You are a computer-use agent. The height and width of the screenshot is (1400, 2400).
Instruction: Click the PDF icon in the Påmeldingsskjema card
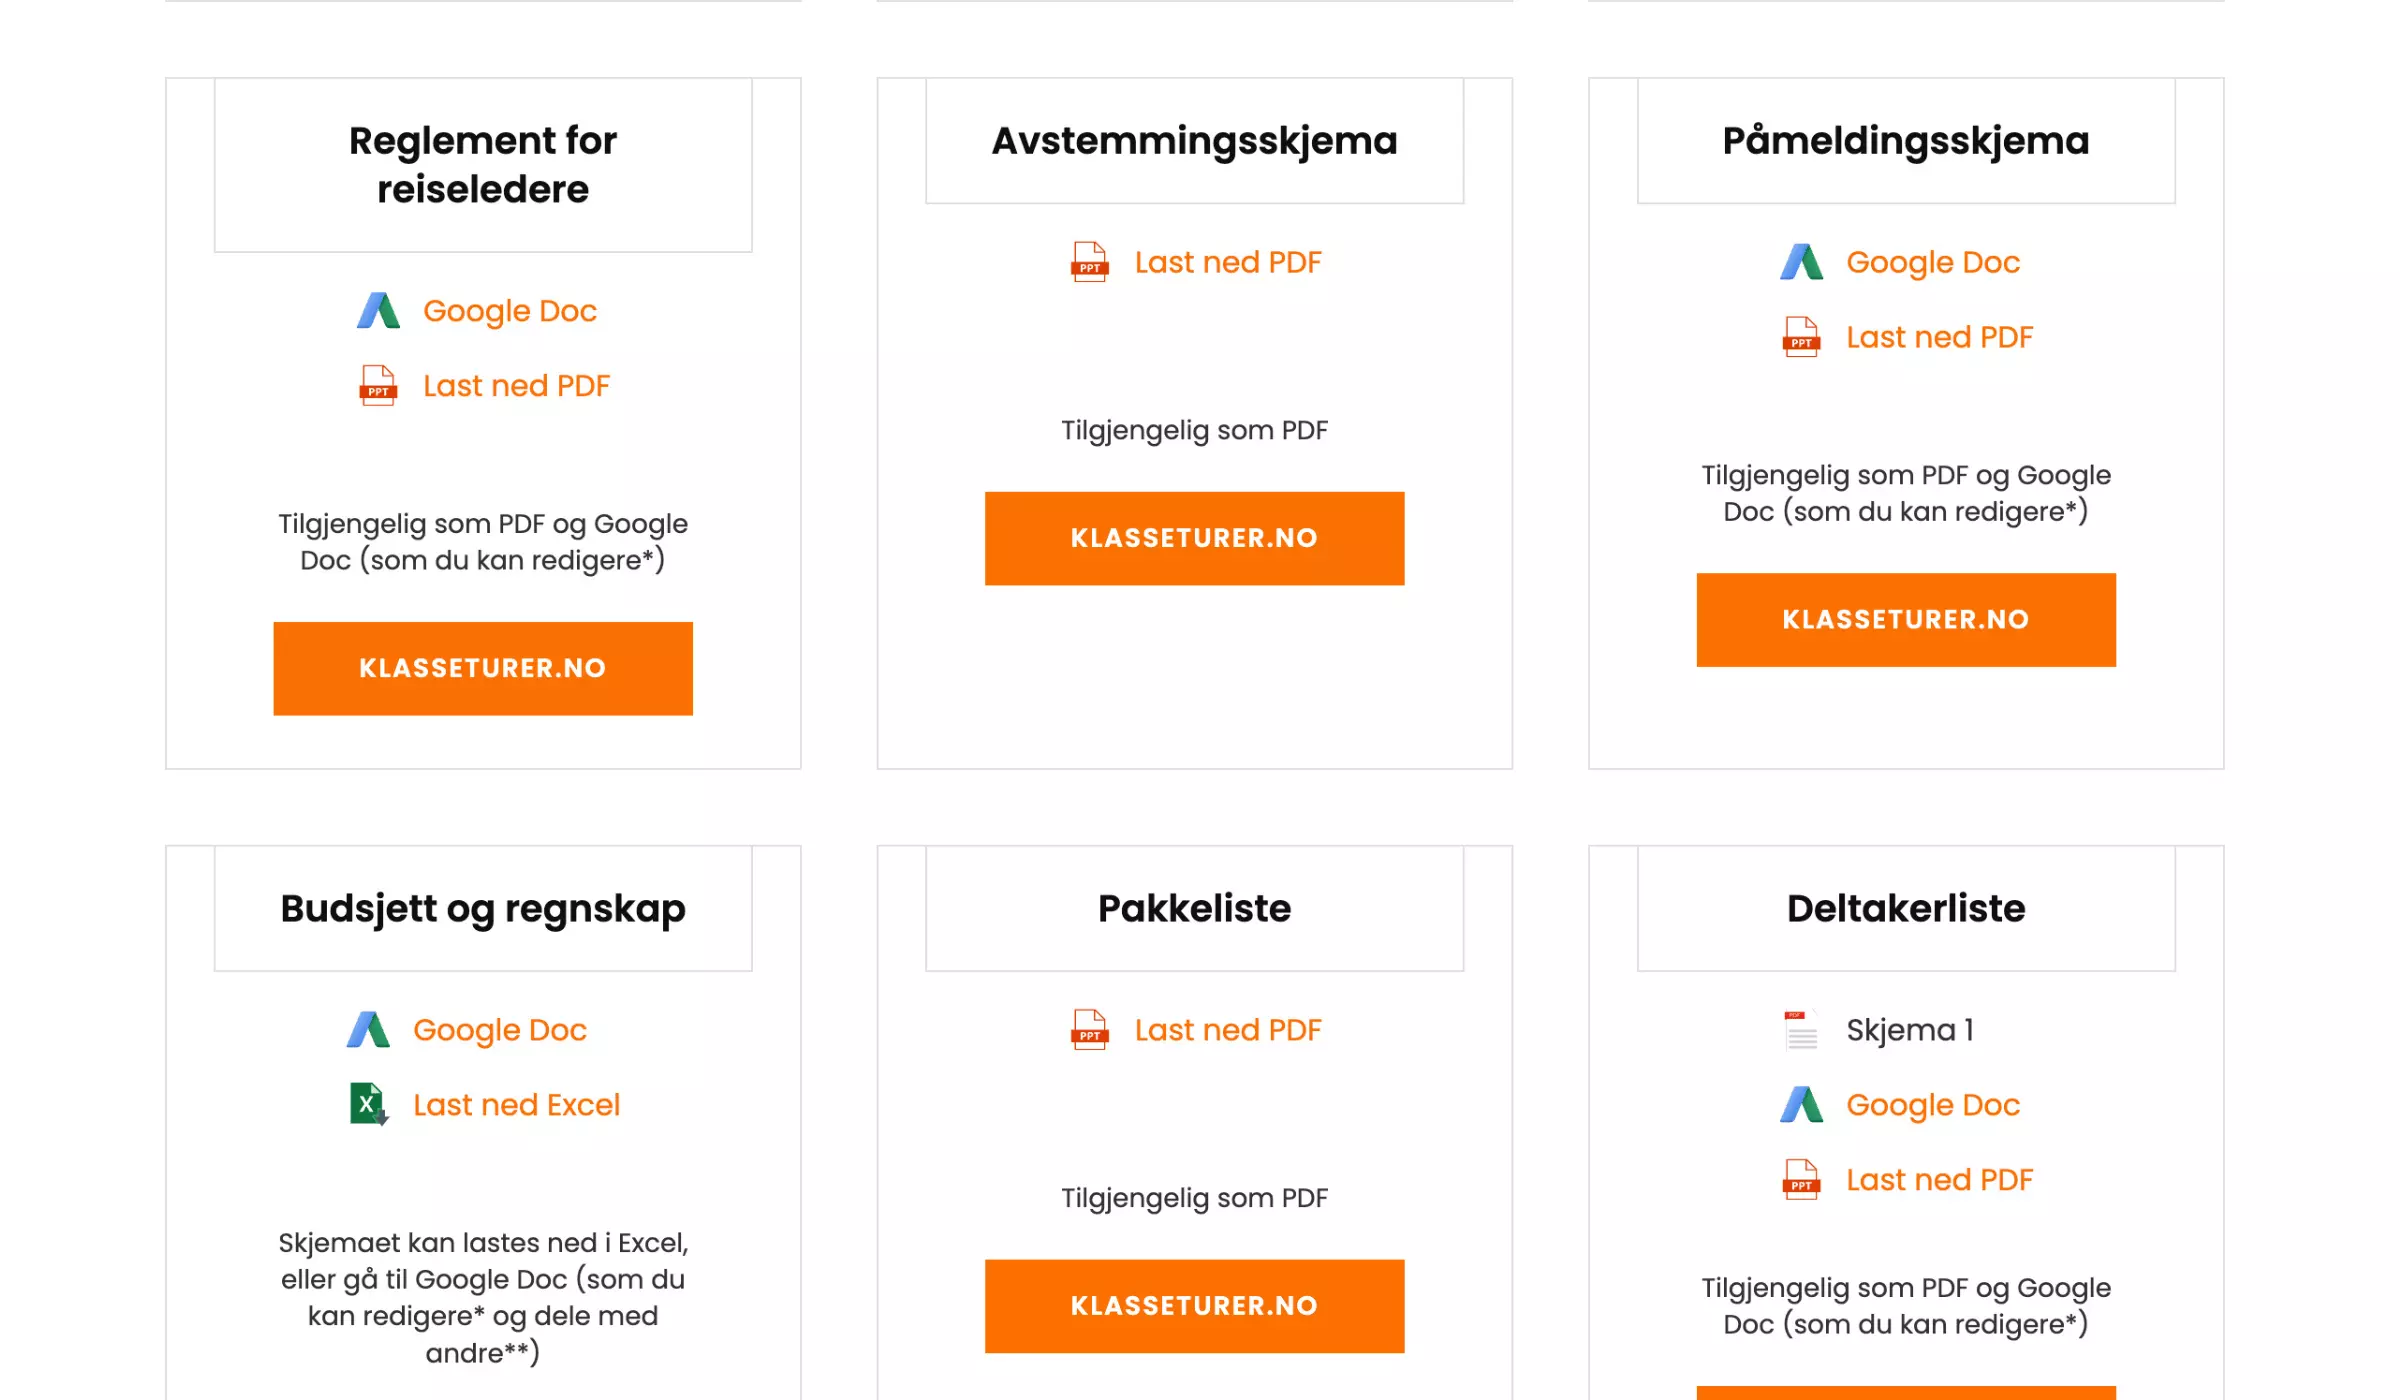point(1800,337)
